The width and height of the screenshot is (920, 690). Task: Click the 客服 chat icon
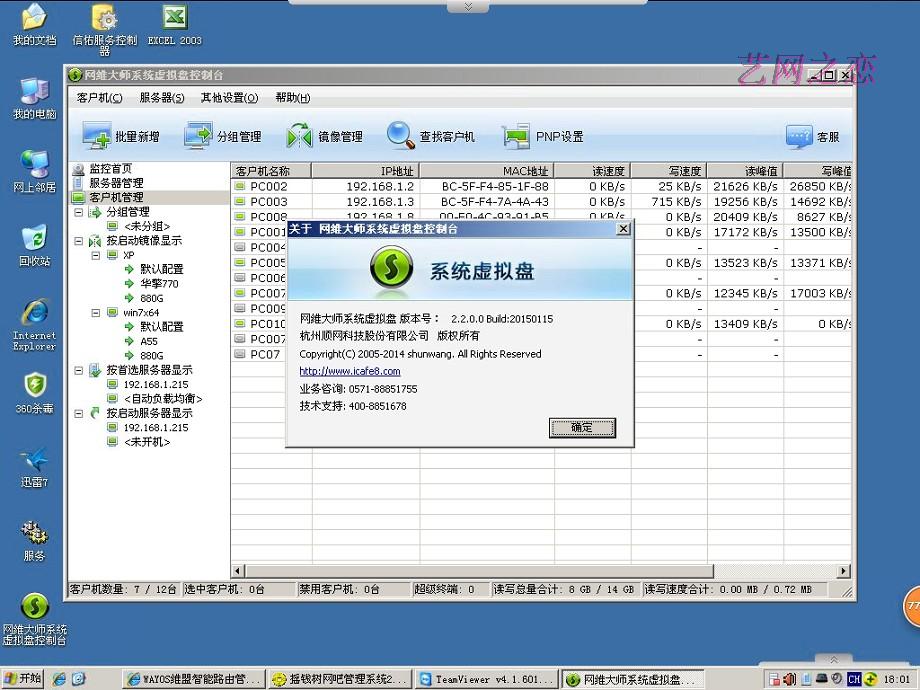click(799, 136)
